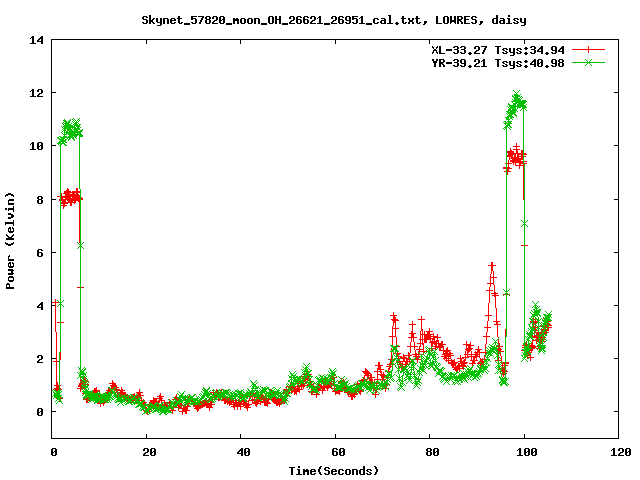Click the Time(Seconds) x-axis label

click(333, 471)
